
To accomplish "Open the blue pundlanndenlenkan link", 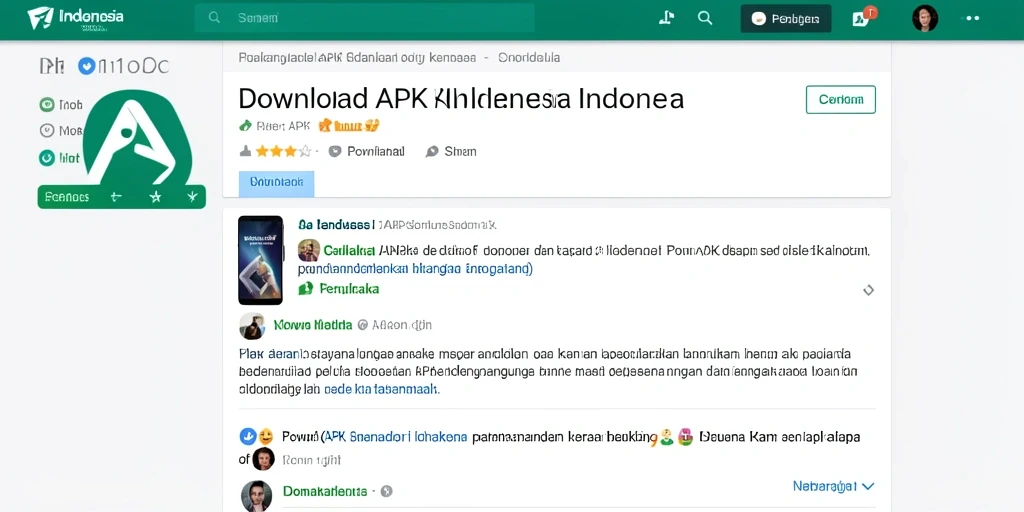I will tap(415, 268).
